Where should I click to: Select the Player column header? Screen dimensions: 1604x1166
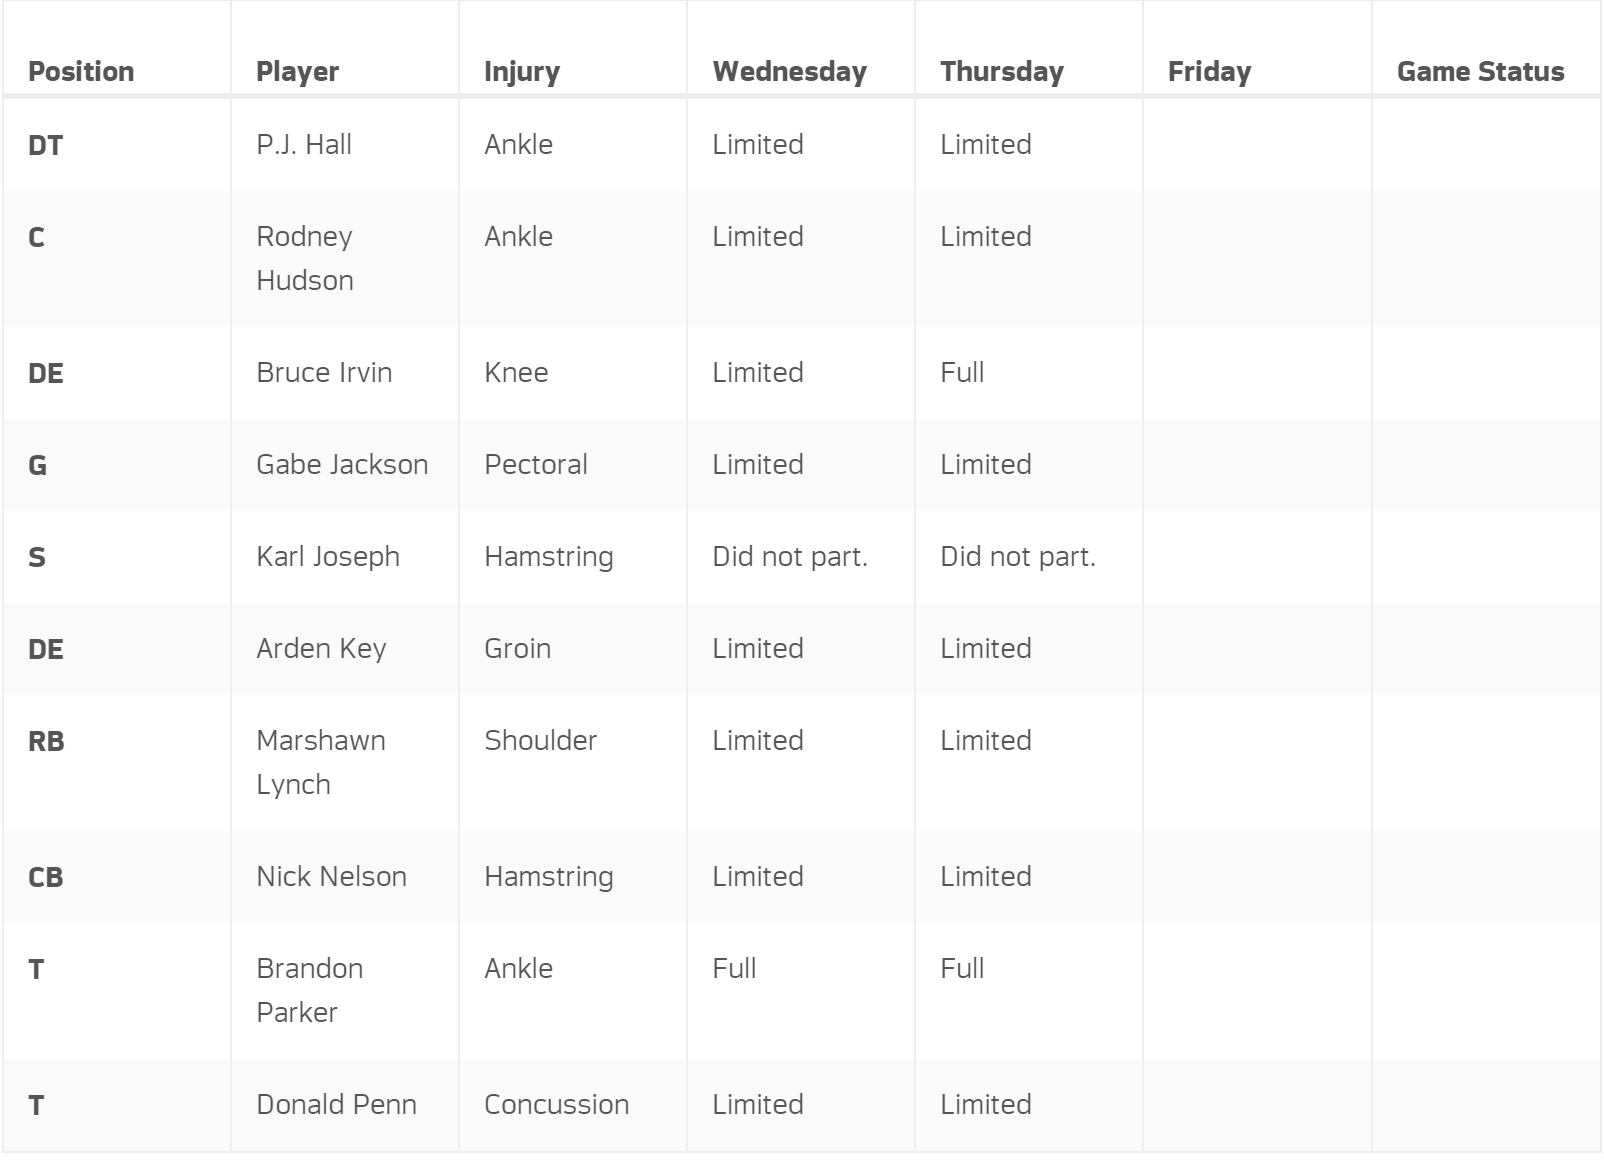(297, 72)
